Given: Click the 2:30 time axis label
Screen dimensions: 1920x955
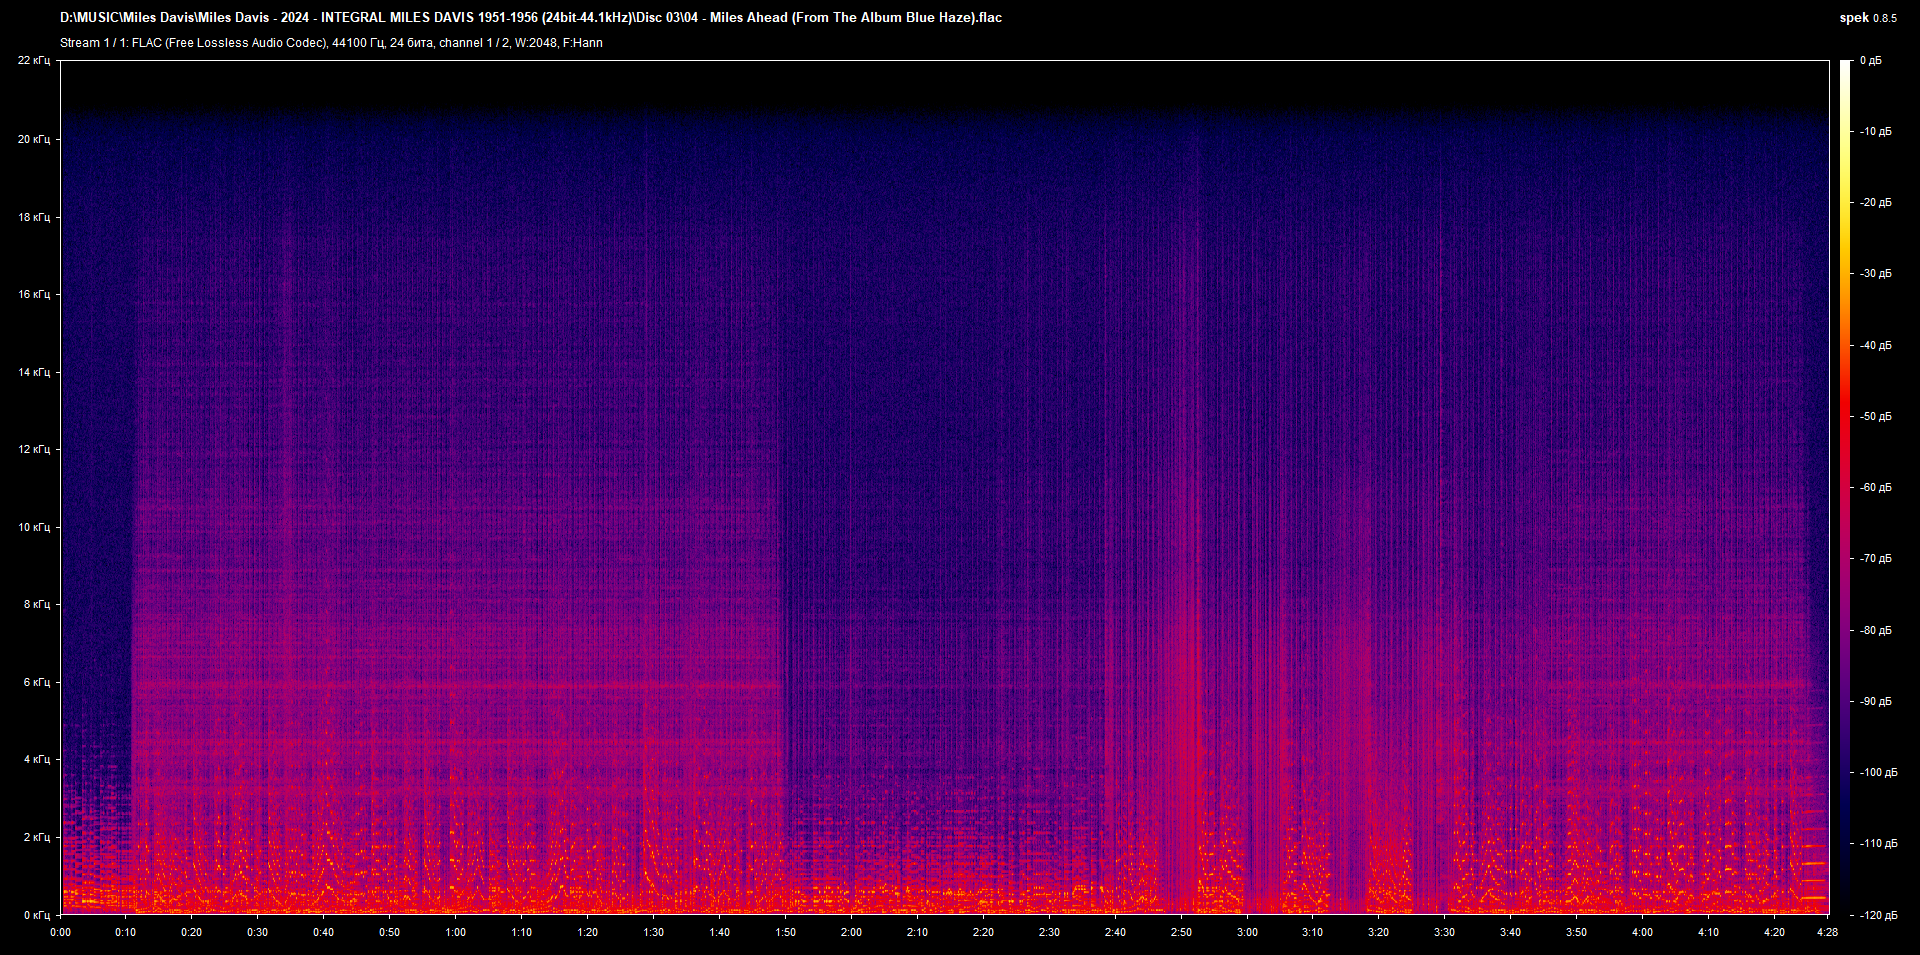Looking at the screenshot, I should tap(1049, 932).
